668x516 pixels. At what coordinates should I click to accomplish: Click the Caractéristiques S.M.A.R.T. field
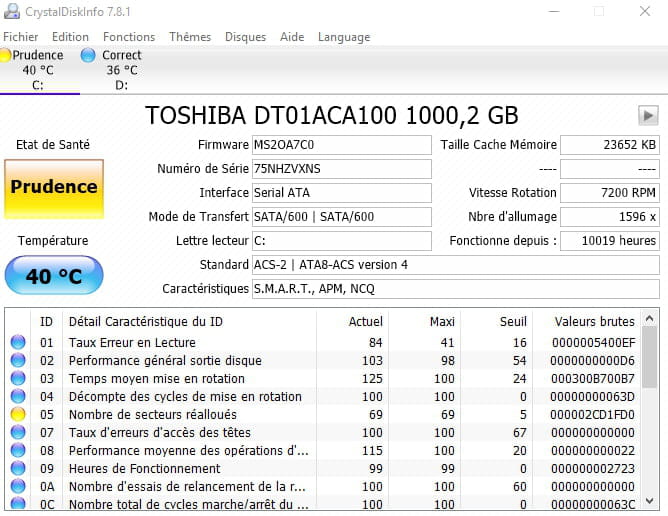(455, 289)
